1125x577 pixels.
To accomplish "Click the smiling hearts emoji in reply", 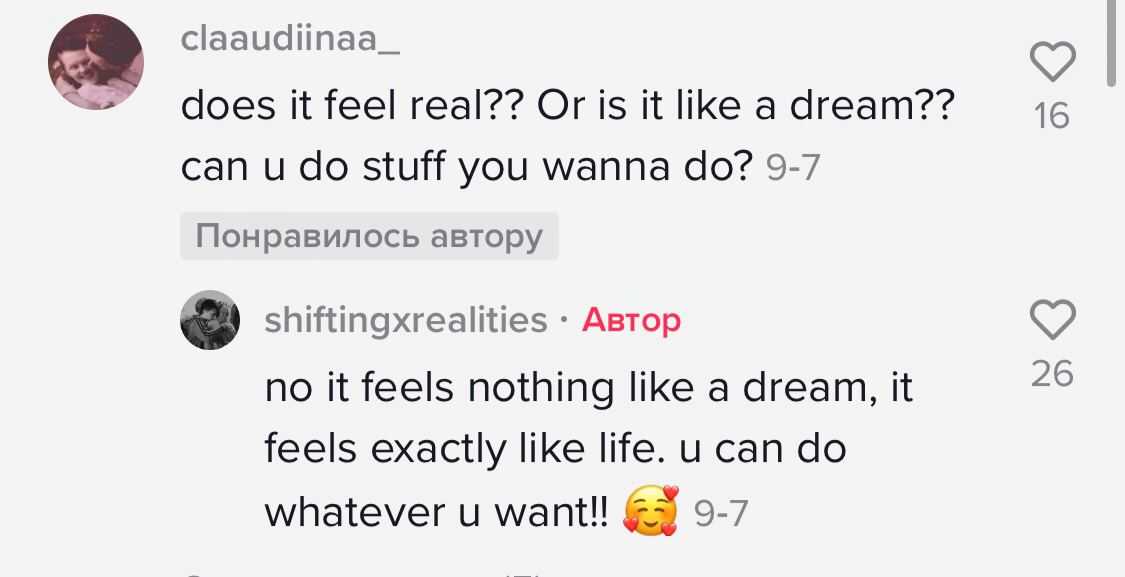I will pos(650,512).
